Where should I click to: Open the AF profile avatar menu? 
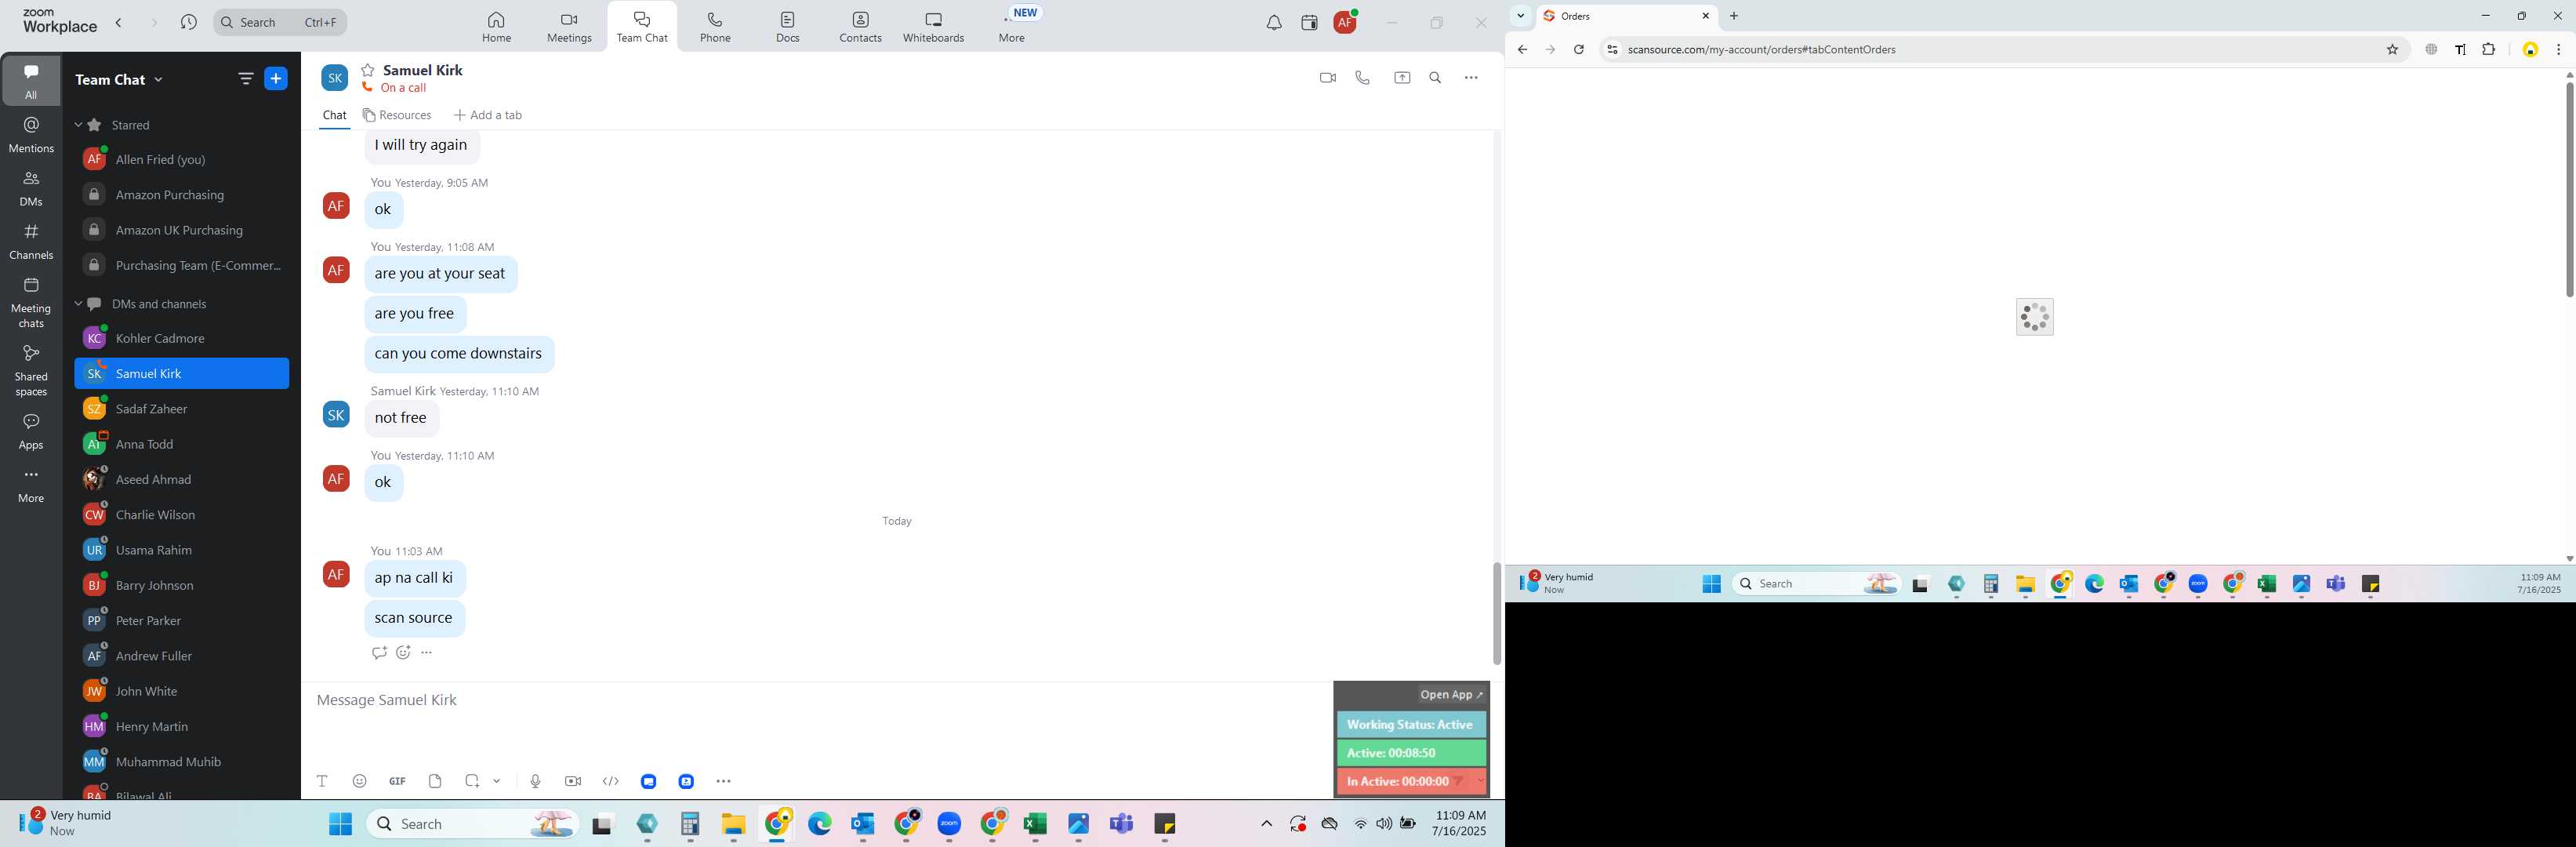(x=1346, y=22)
